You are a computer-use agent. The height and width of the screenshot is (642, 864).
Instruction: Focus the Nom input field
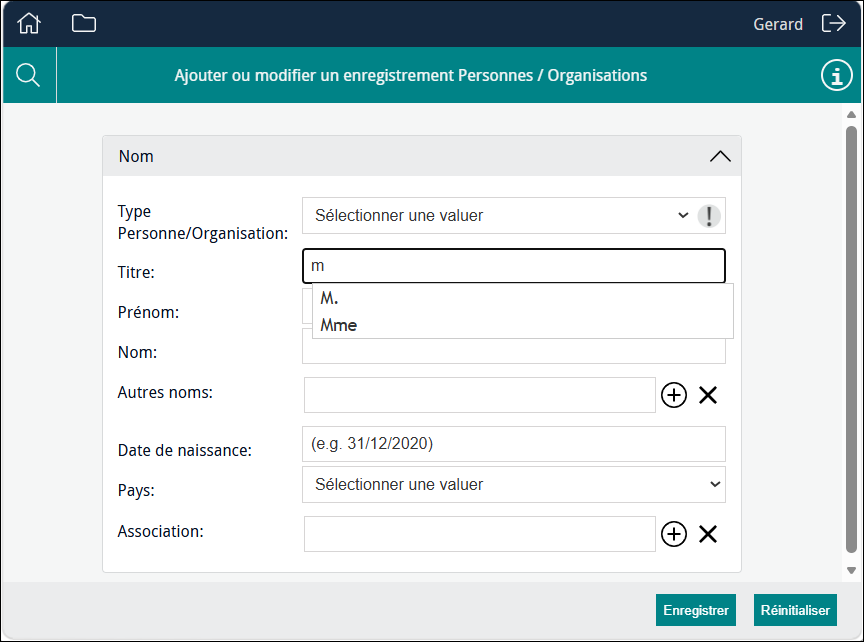coord(514,352)
